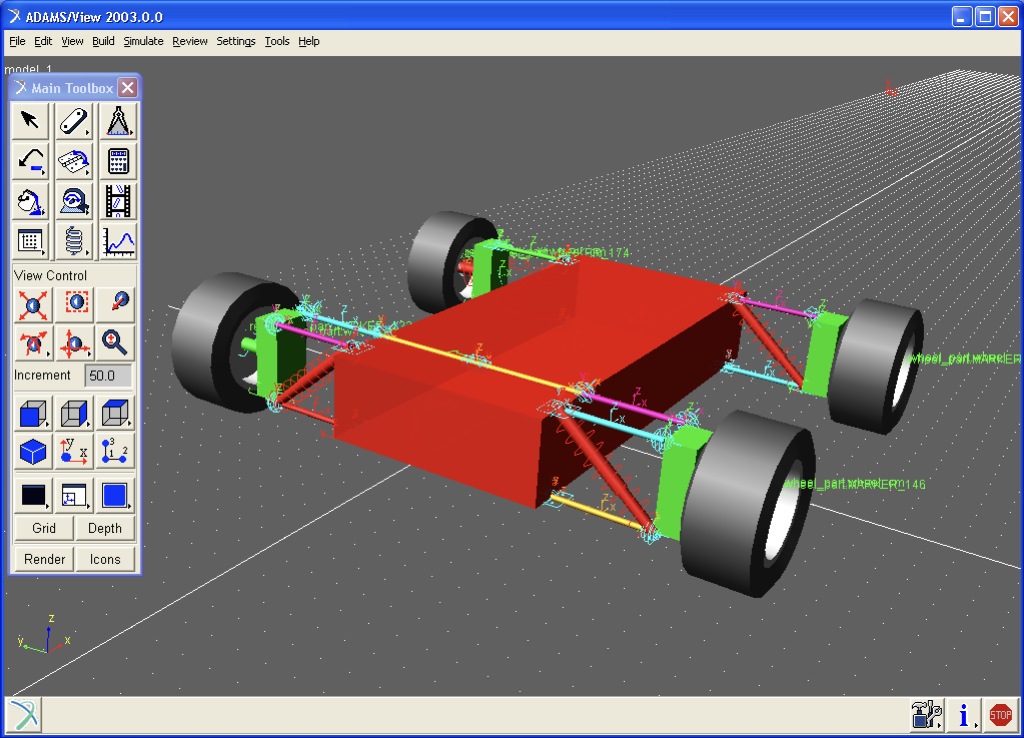Open the Front view cube stack
This screenshot has height=738, width=1024.
pos(33,413)
